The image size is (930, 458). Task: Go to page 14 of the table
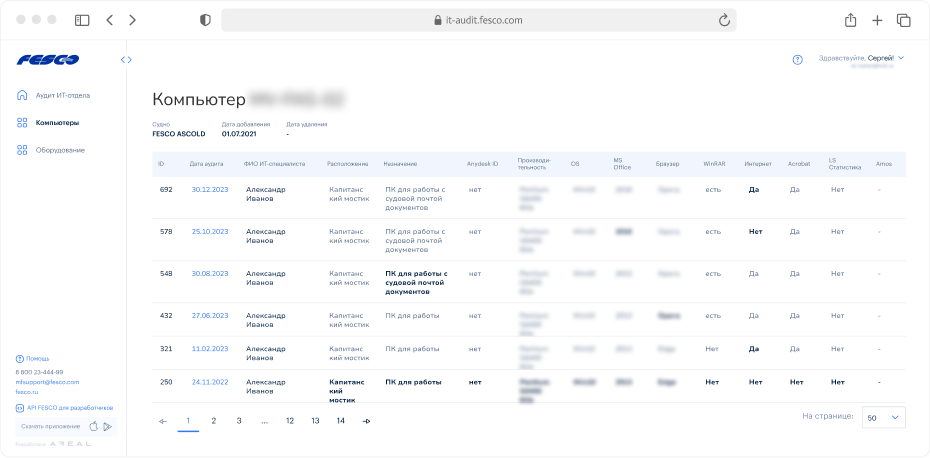click(x=341, y=421)
